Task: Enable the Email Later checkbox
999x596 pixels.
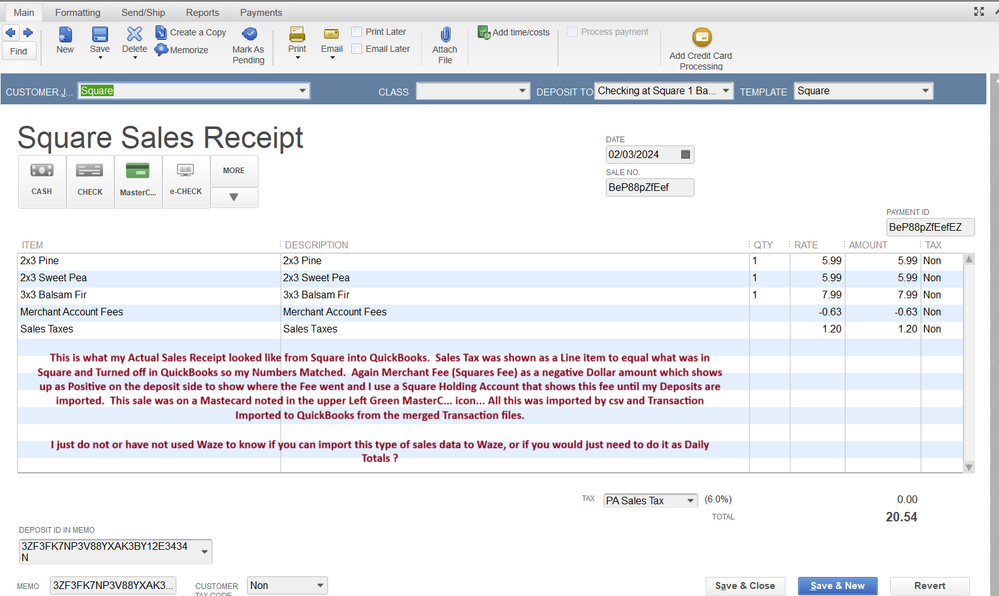Action: (357, 49)
